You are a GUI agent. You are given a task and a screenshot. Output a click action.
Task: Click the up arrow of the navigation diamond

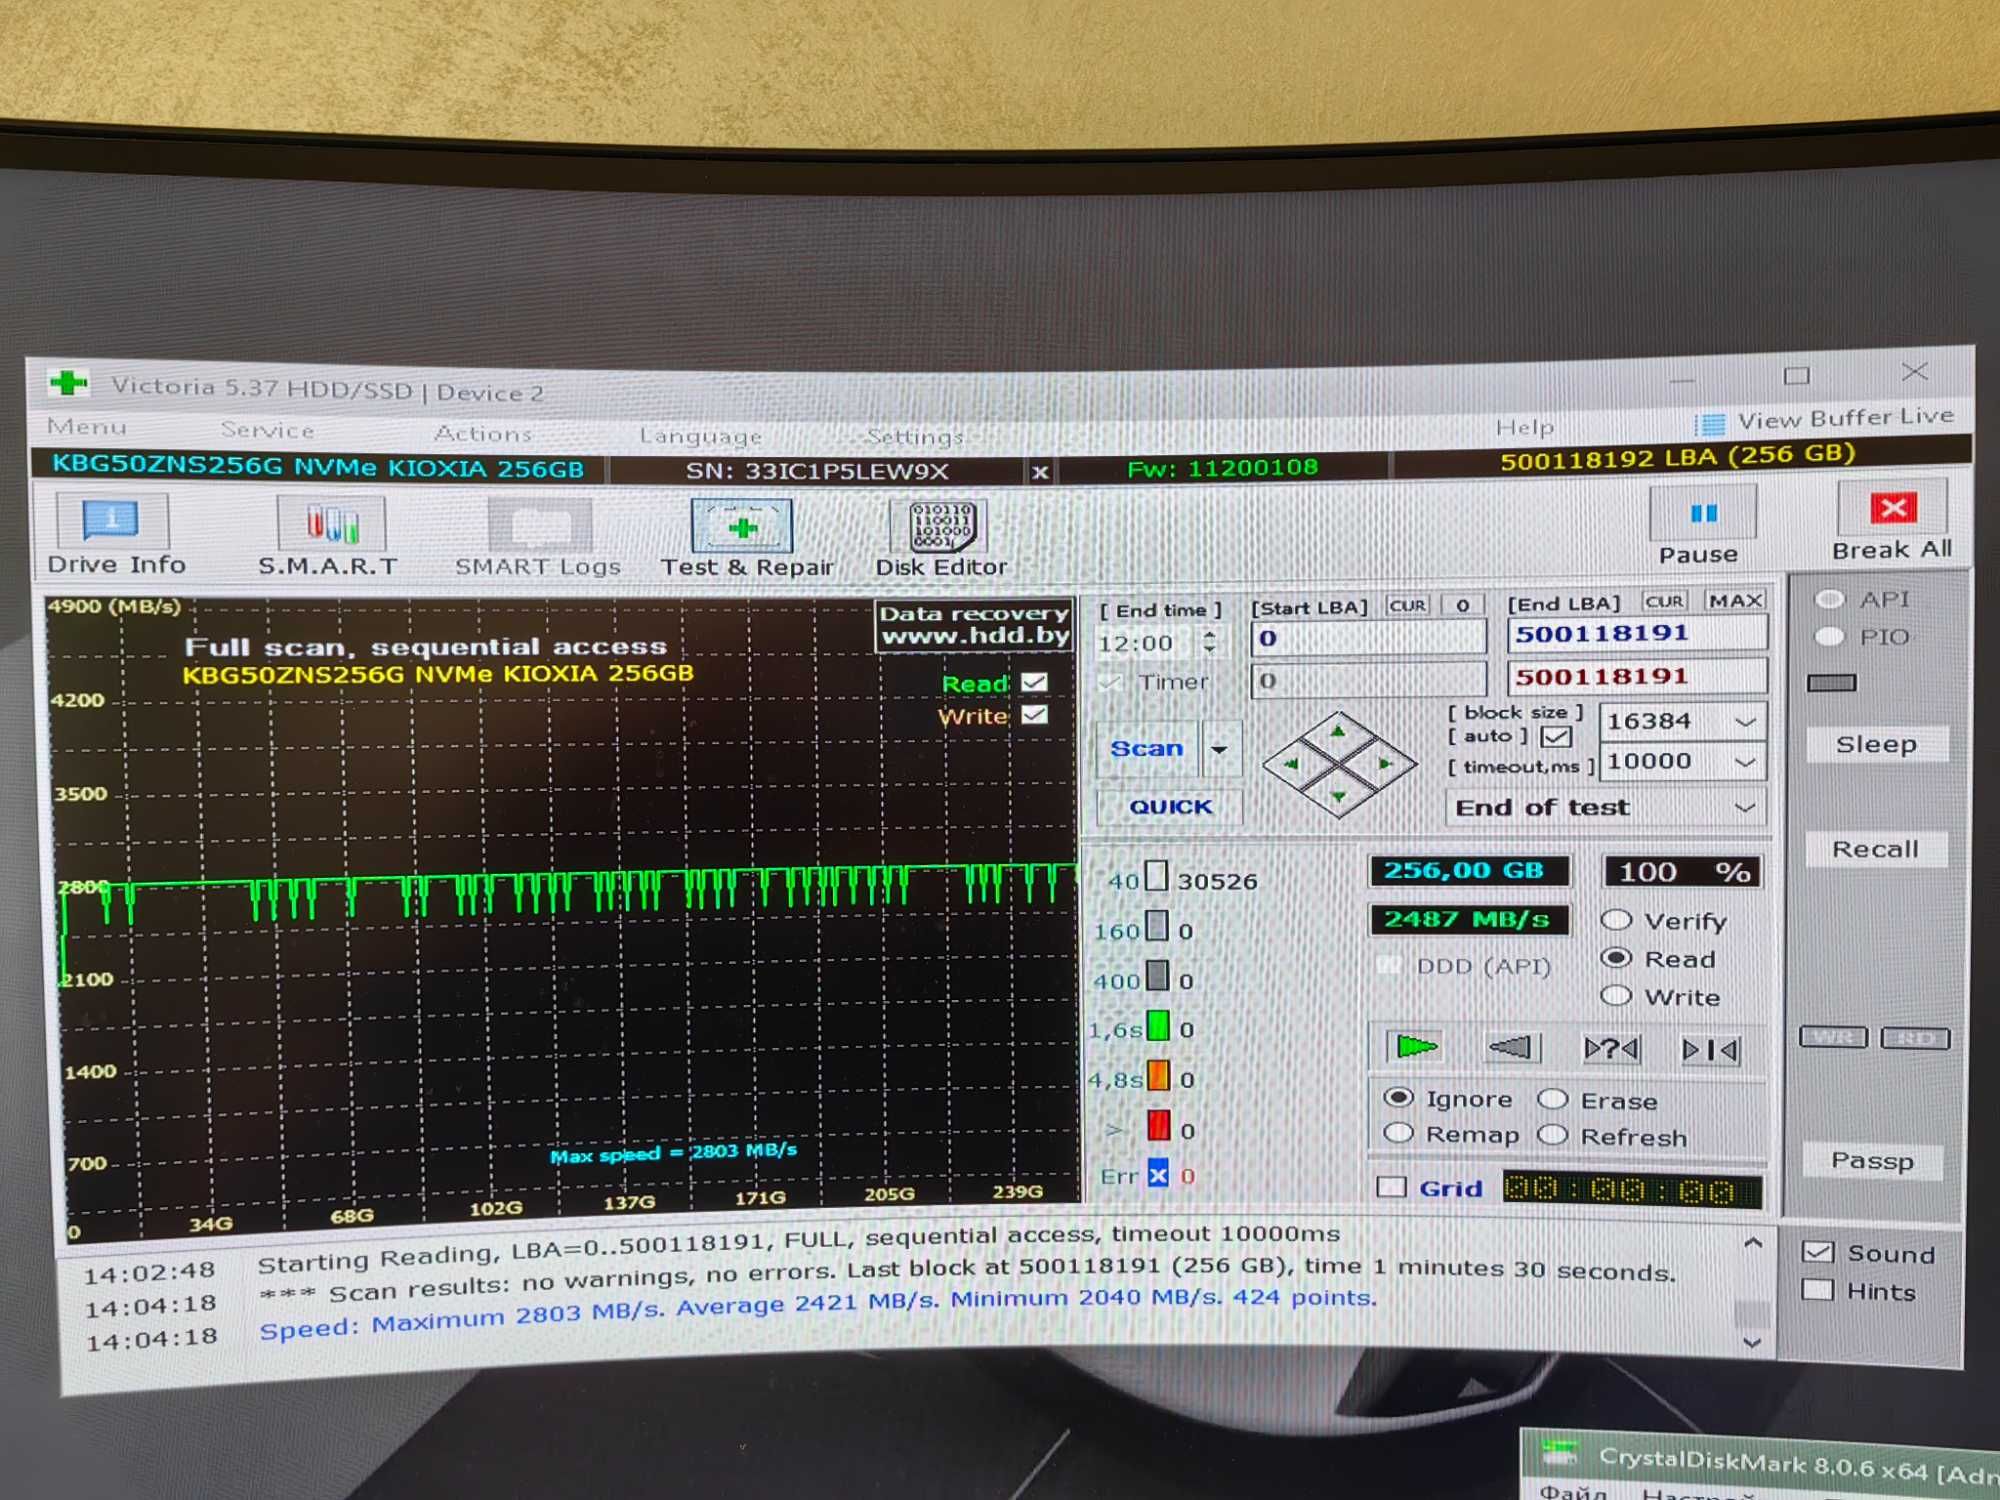point(1338,731)
